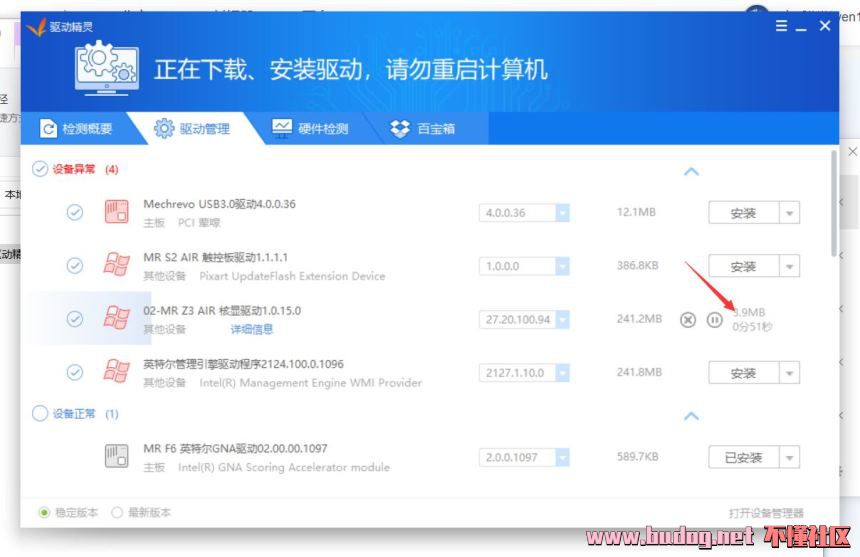Expand install options arrow for 英特尔管理引擎
The height and width of the screenshot is (557, 860).
pos(790,373)
